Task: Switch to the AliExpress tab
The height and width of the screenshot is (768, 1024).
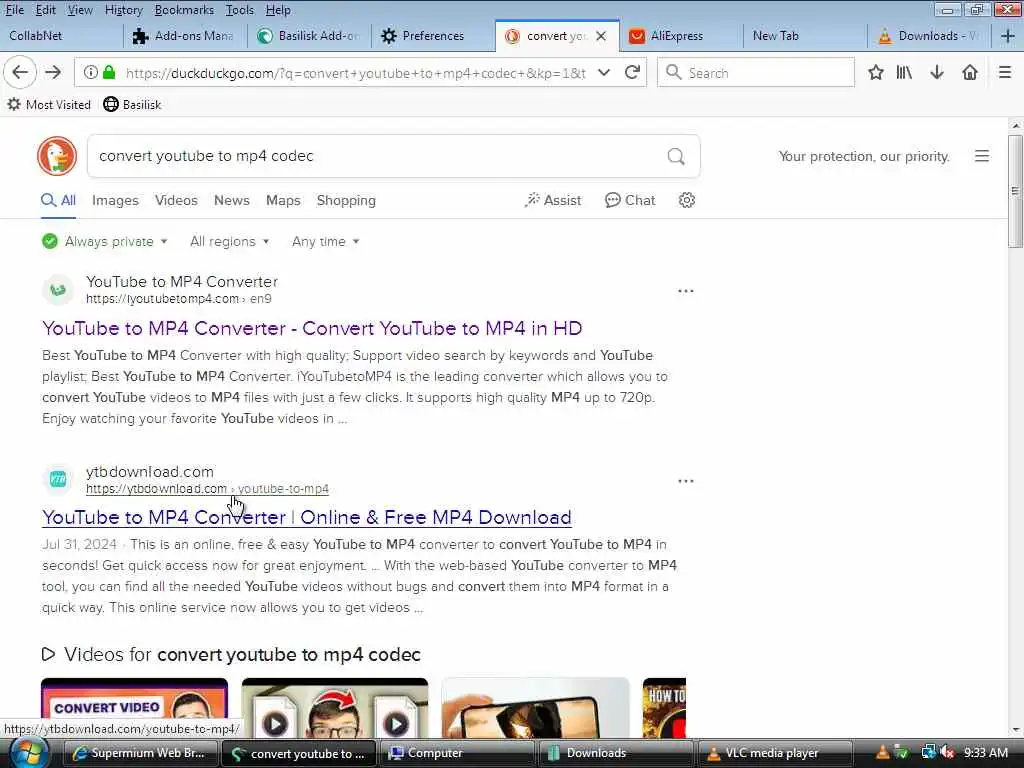Action: [x=680, y=36]
